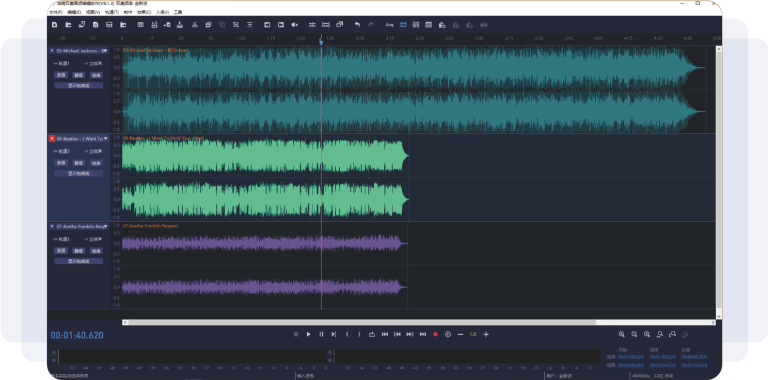Viewport: 768px width, 380px height.
Task: Toggle the loop playback icon
Action: pos(372,334)
